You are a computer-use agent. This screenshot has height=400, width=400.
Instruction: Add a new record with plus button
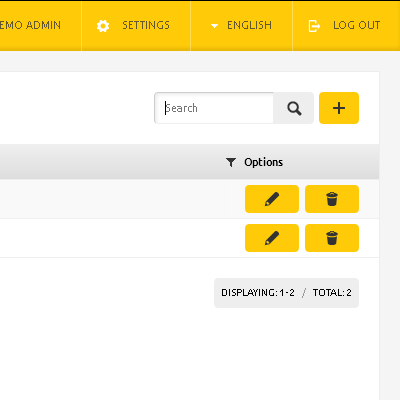[x=339, y=108]
